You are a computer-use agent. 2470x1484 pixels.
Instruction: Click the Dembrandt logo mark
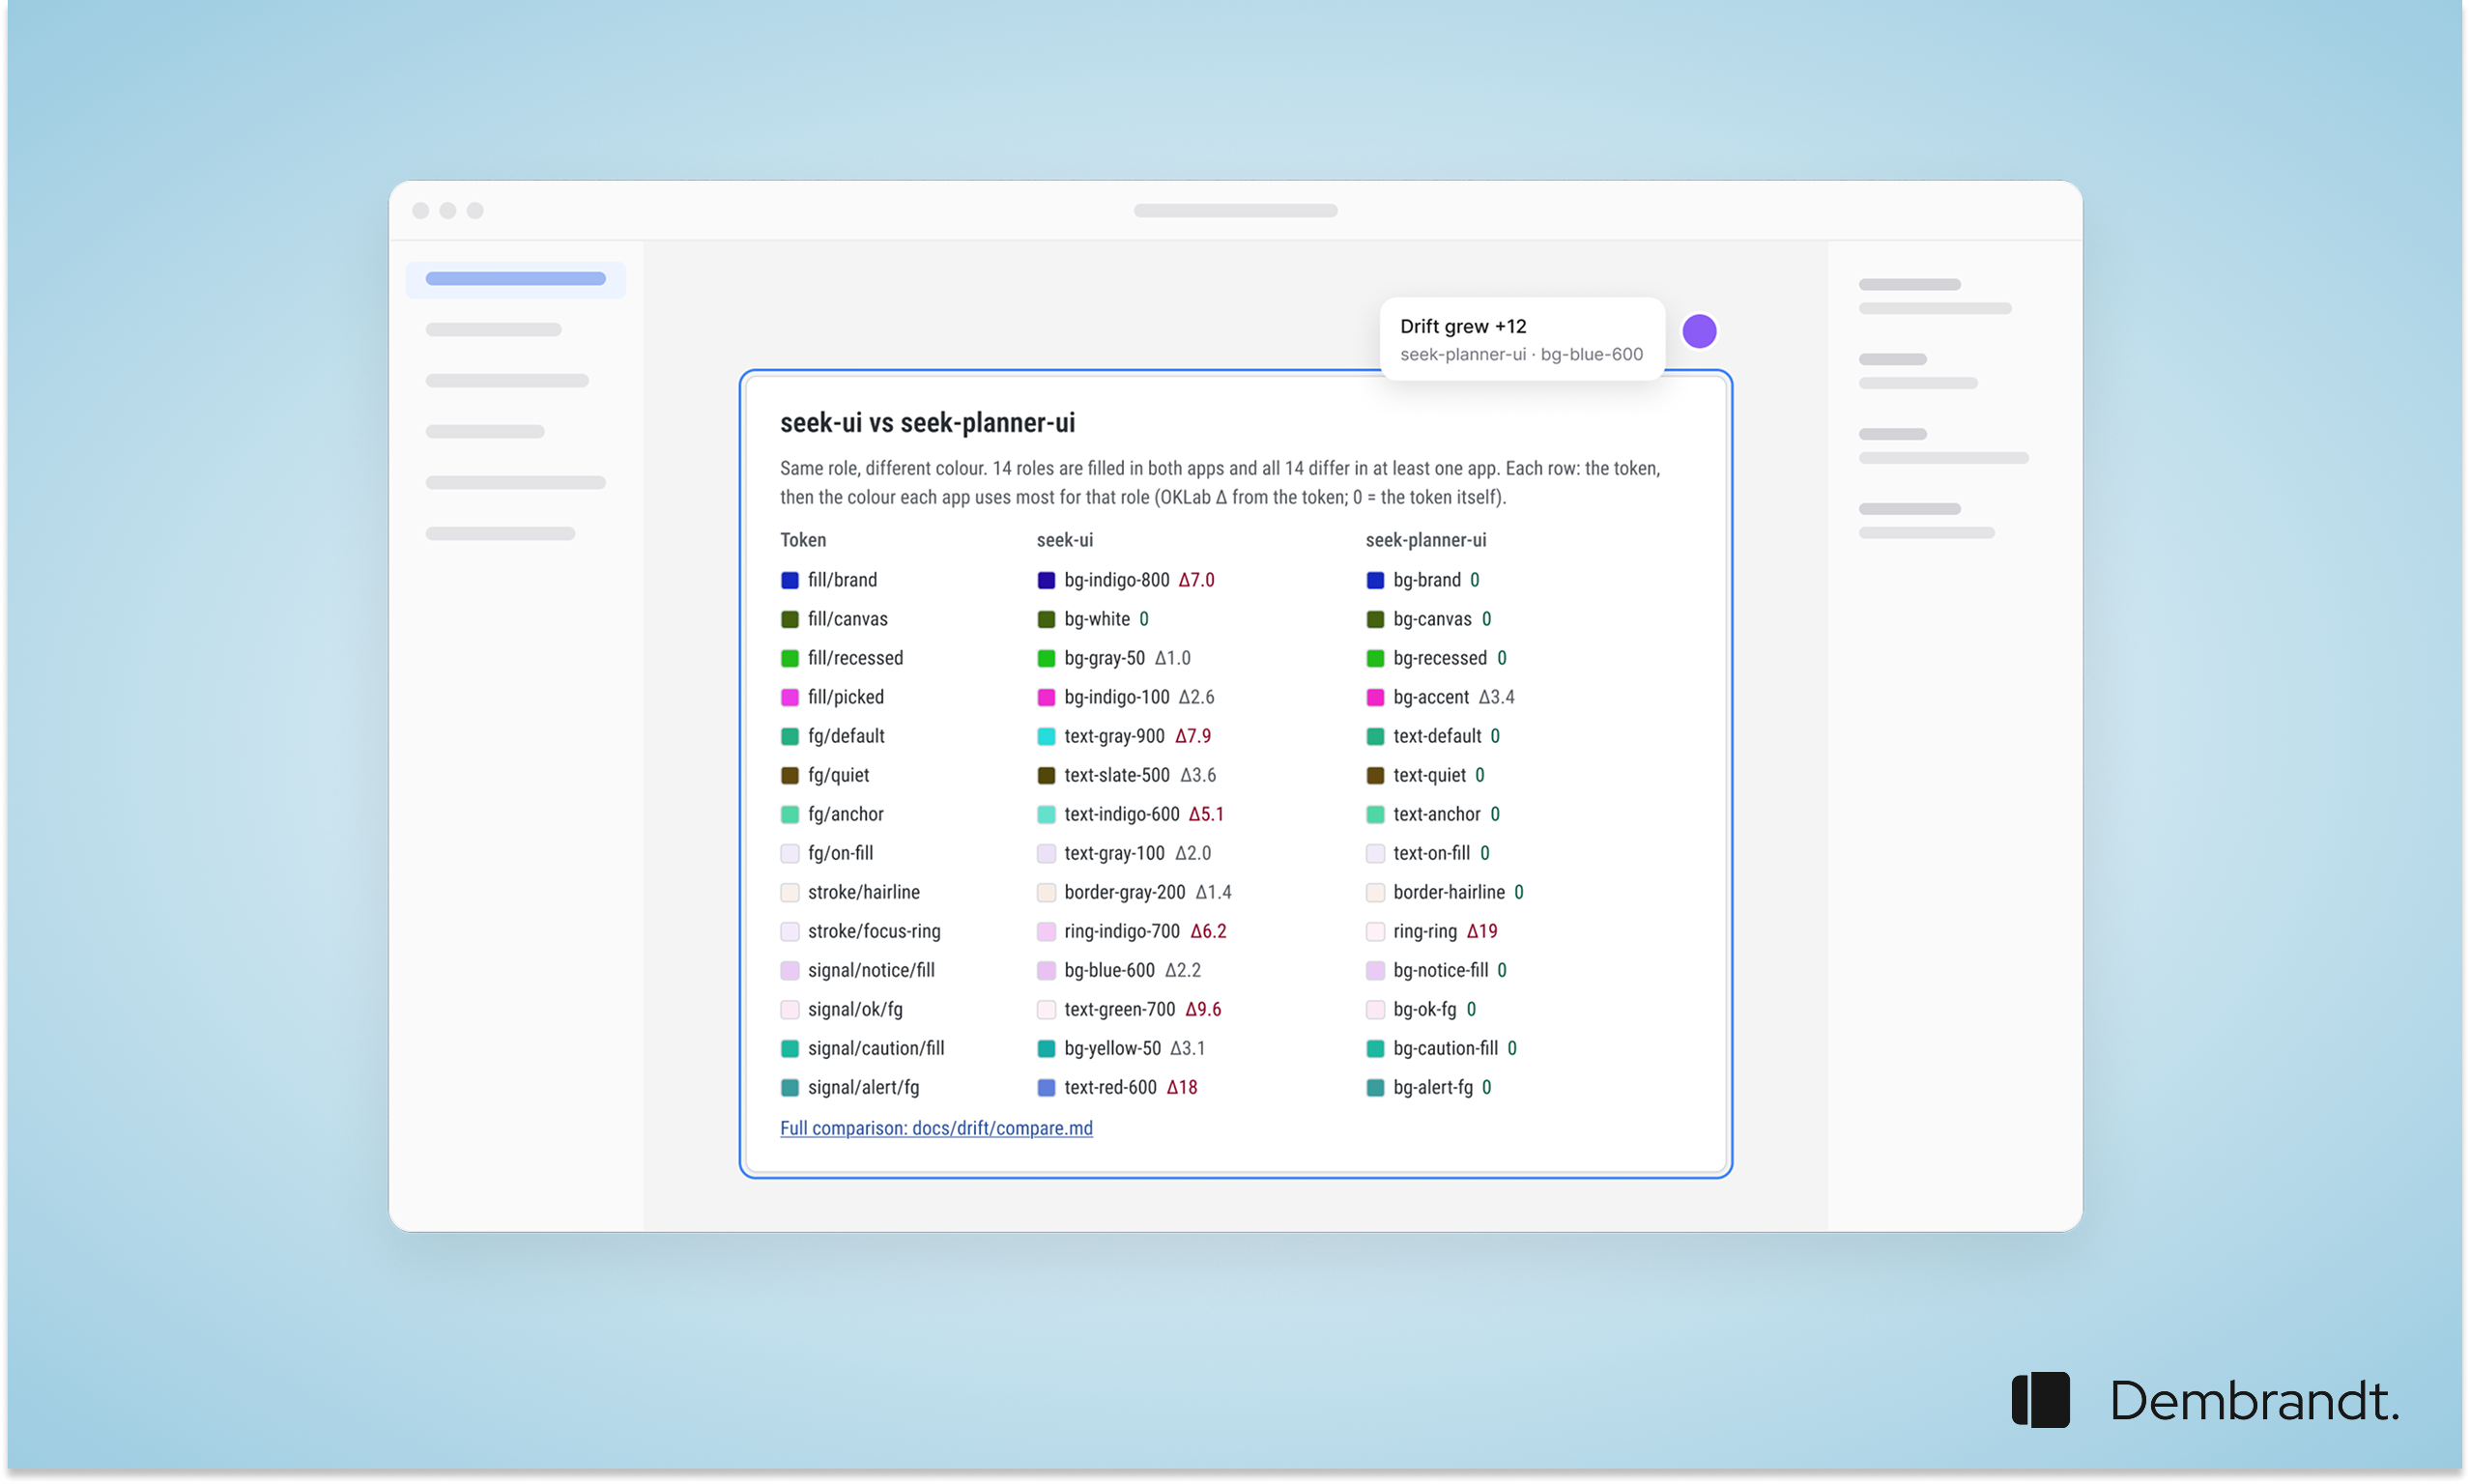click(2040, 1400)
